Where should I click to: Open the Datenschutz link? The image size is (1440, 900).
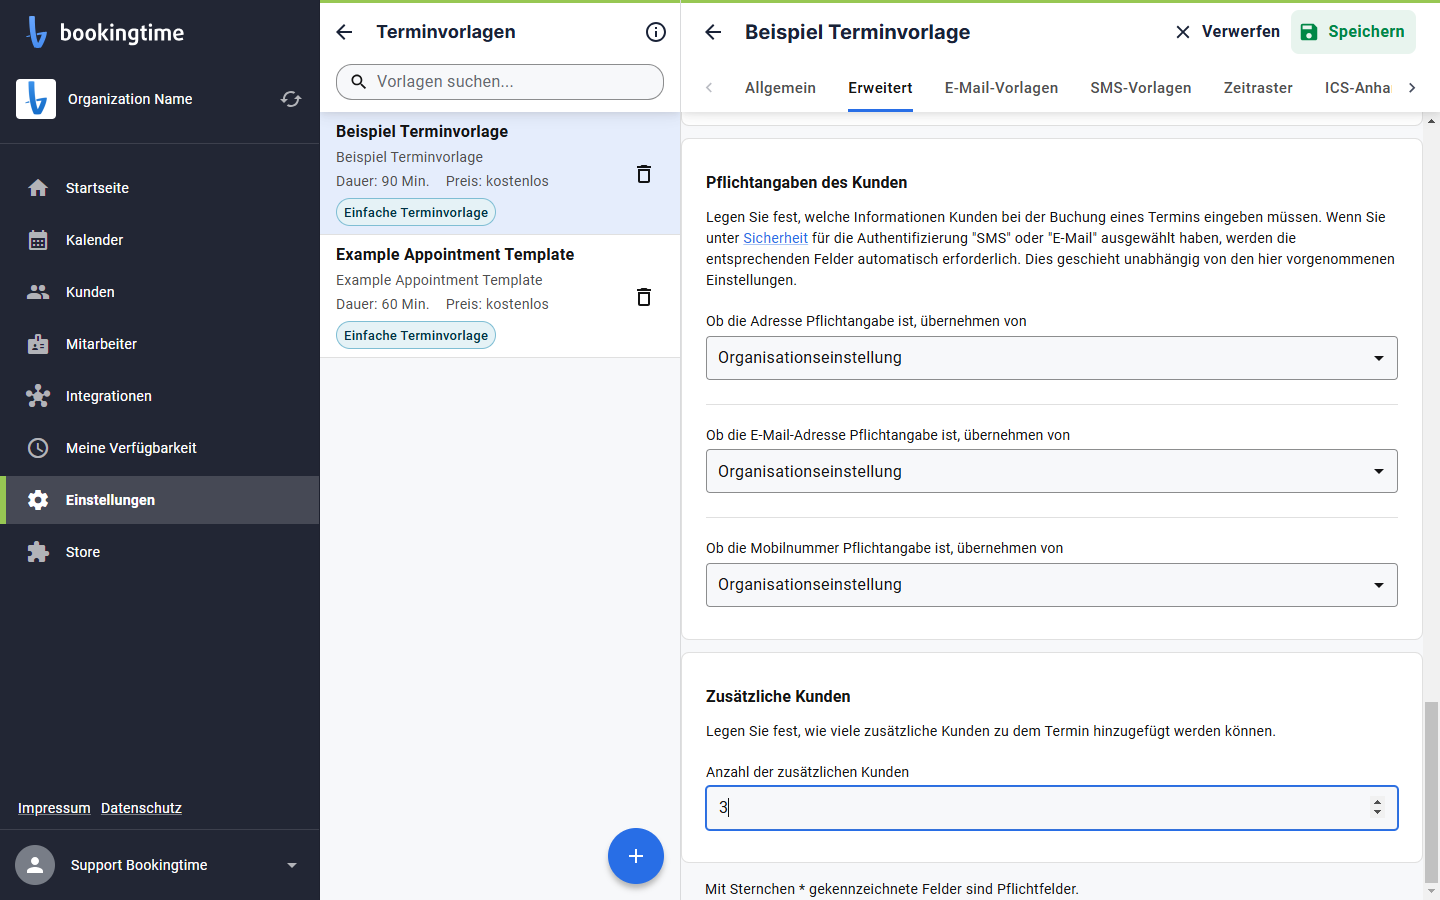coord(141,808)
